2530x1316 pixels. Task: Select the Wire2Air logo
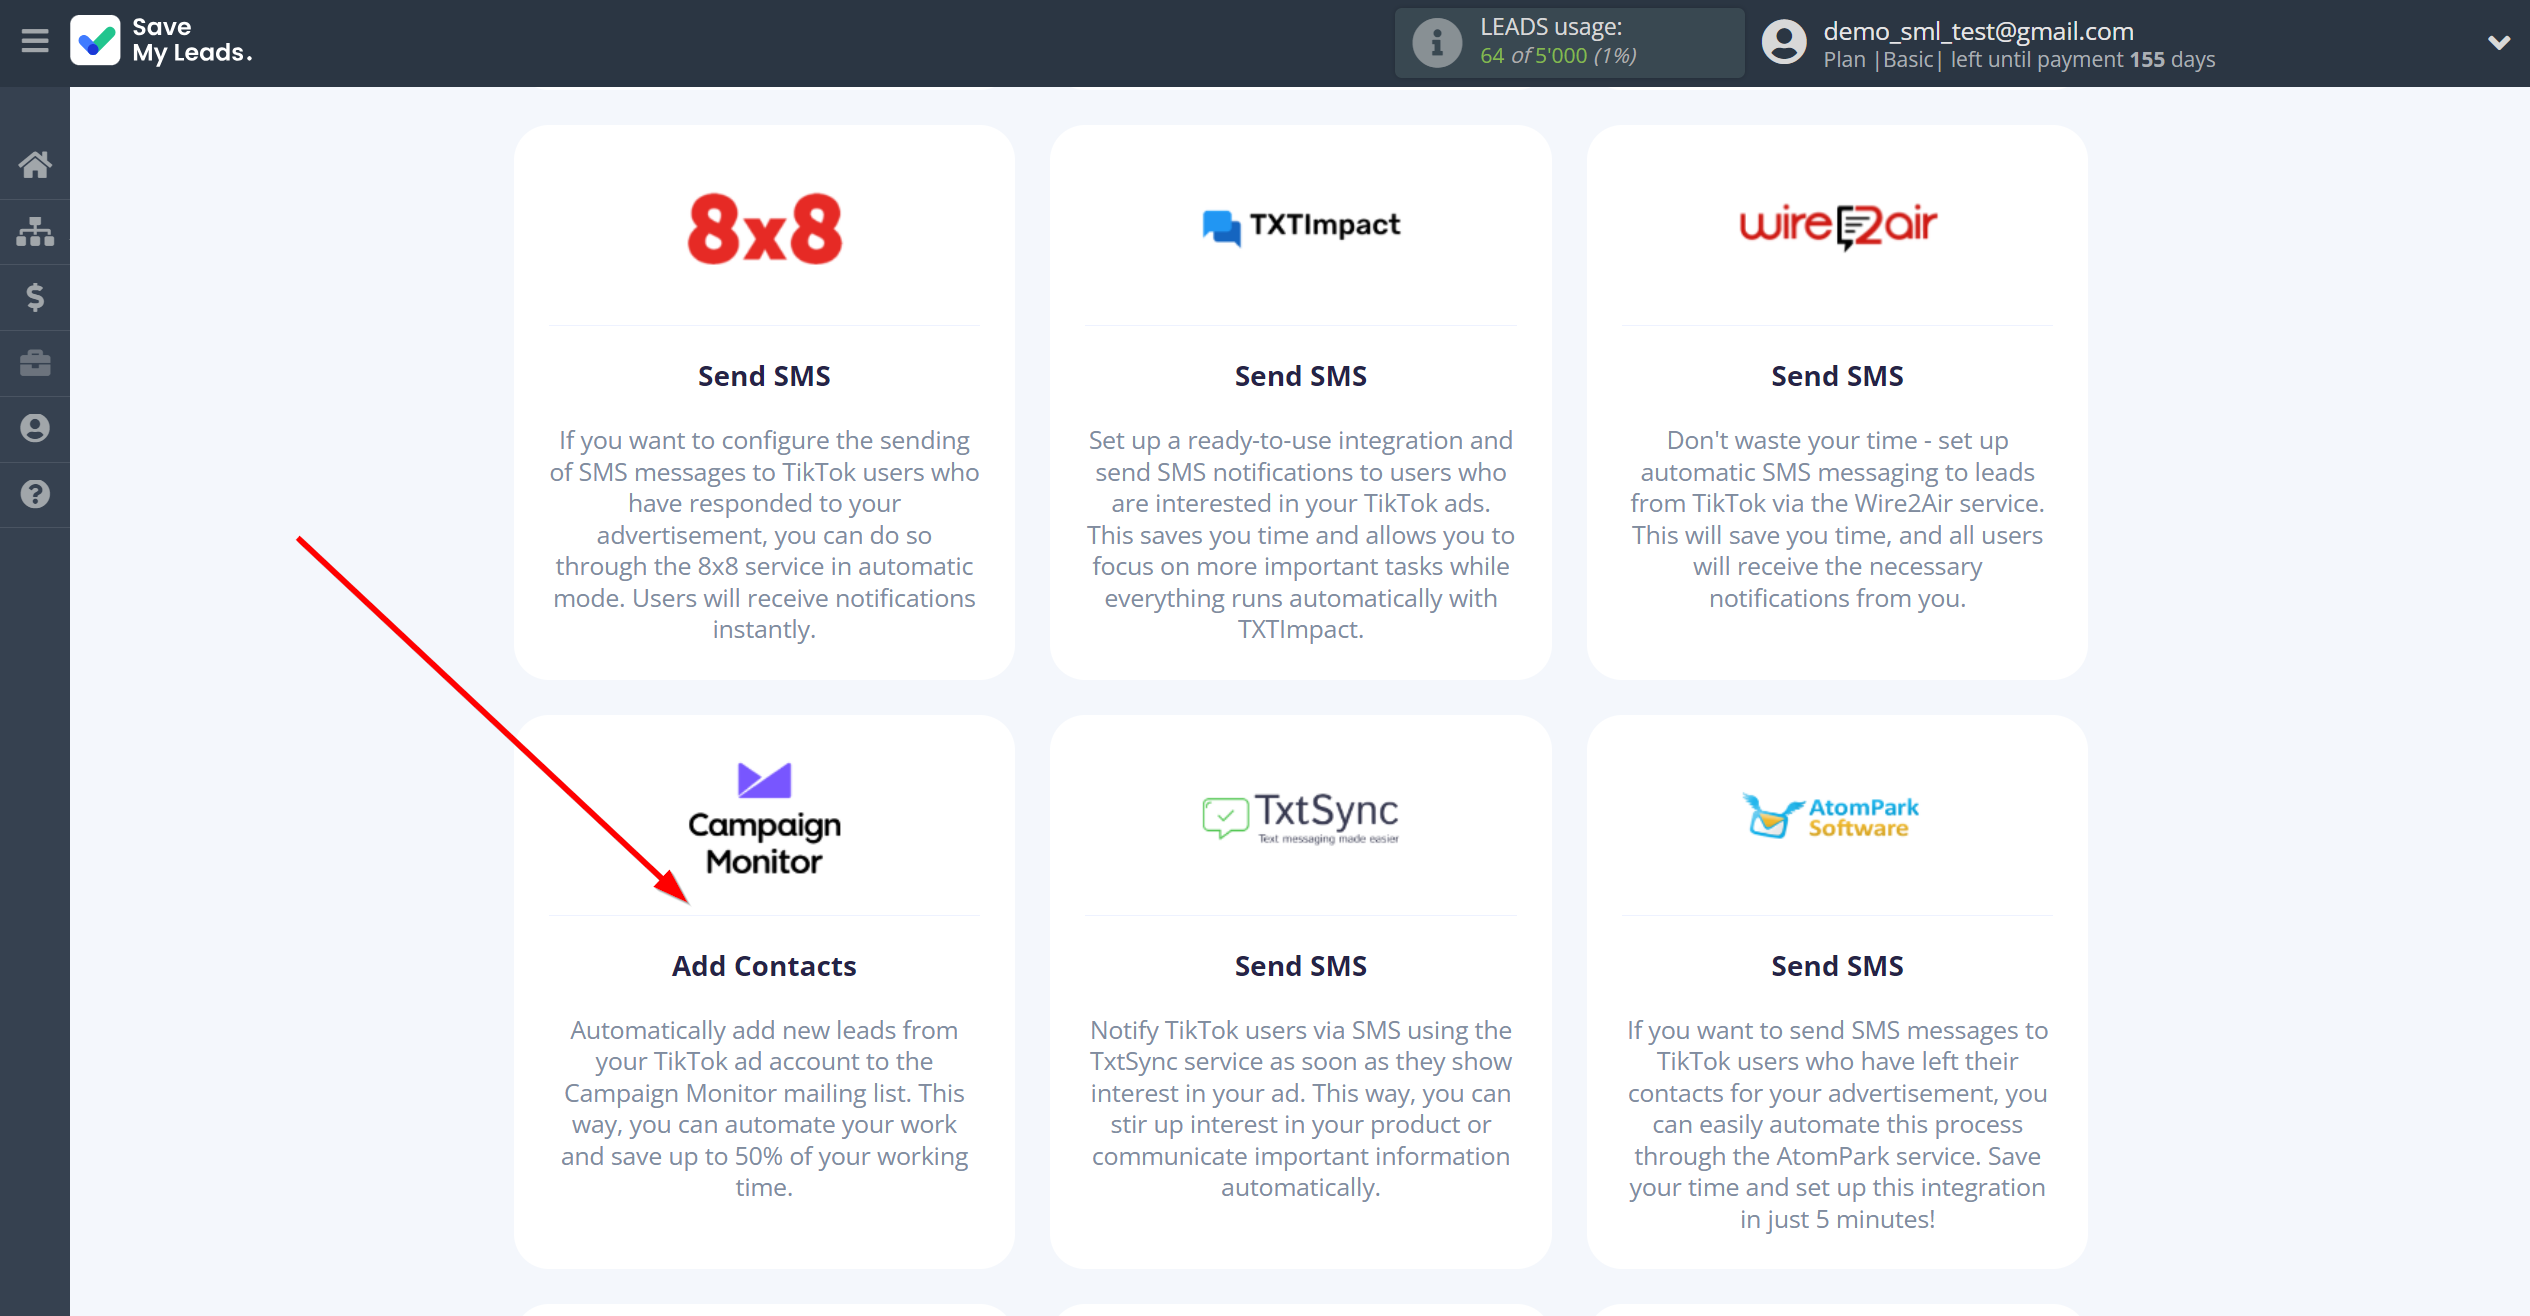[1838, 226]
